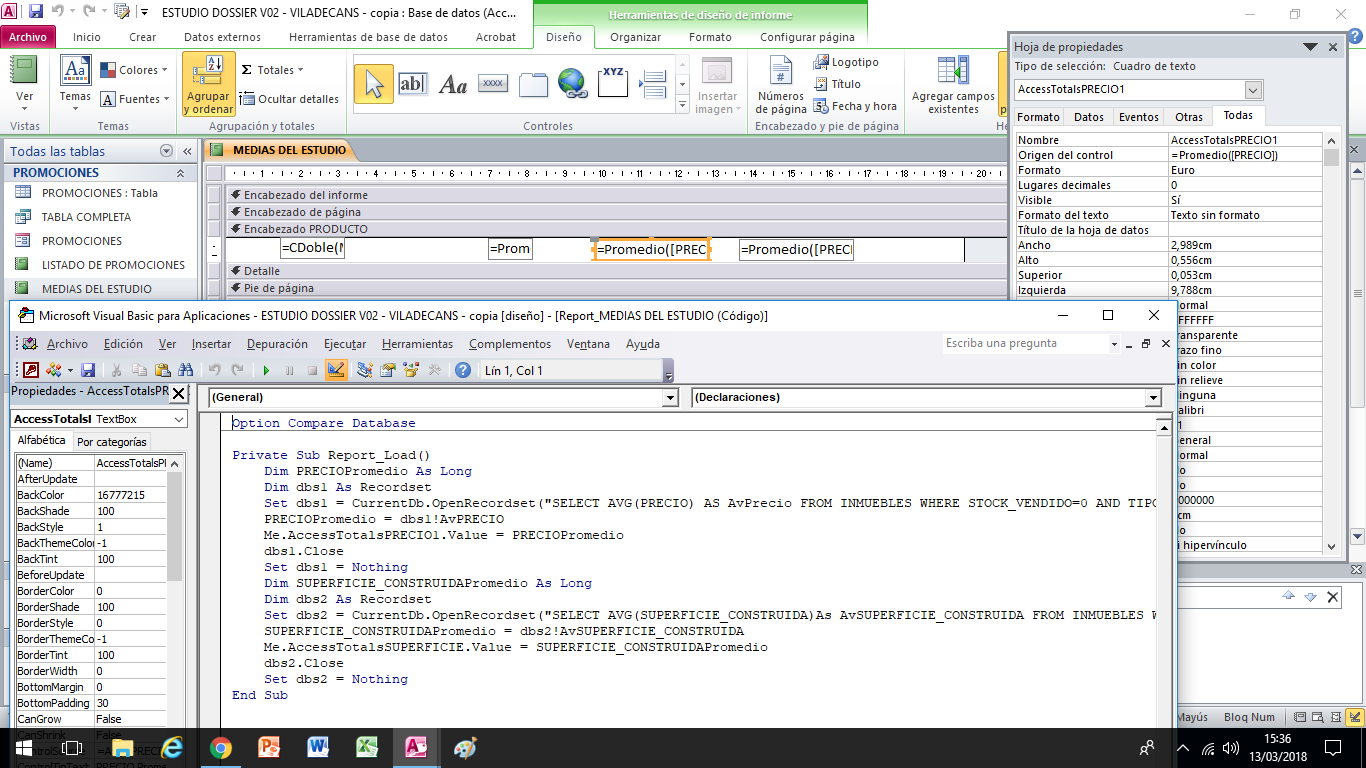Open the Project Explorer icon in VBA toolbar
This screenshot has width=1366, height=768.
[x=364, y=370]
